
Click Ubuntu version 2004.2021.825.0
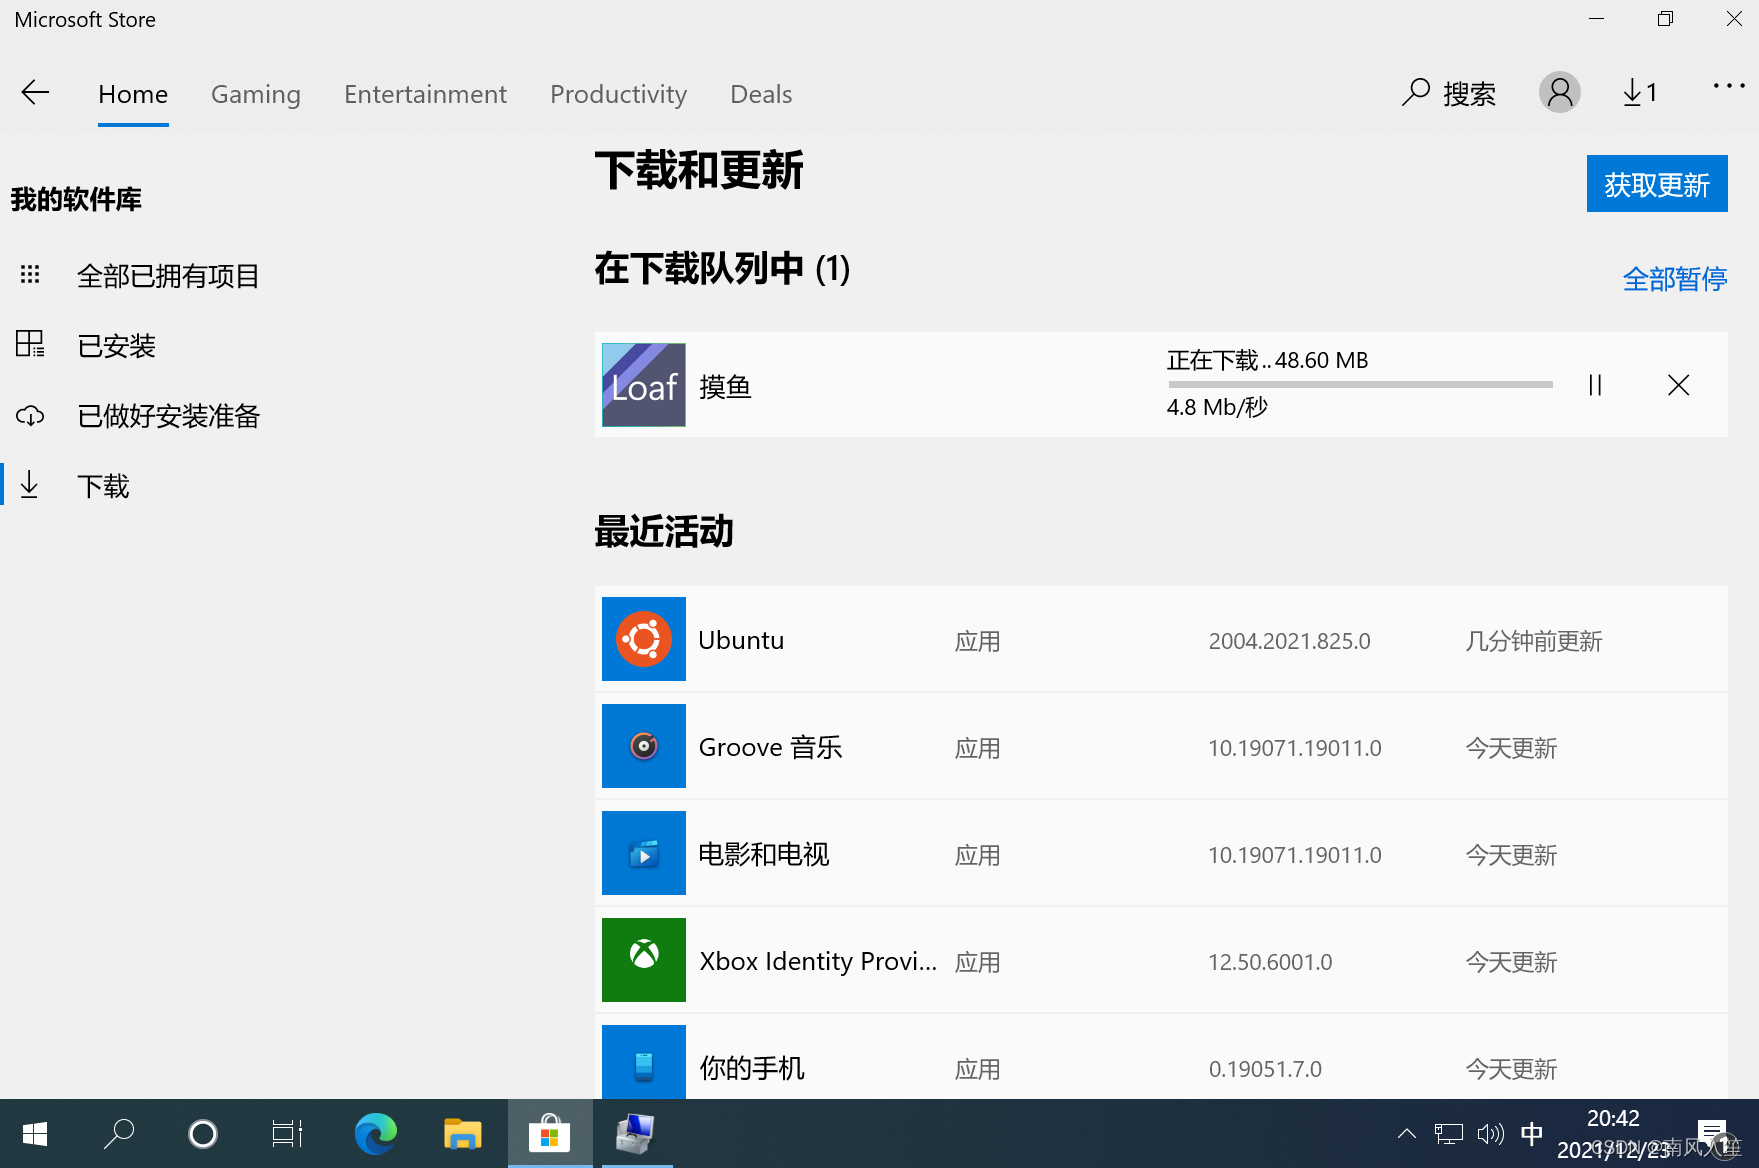(1289, 641)
